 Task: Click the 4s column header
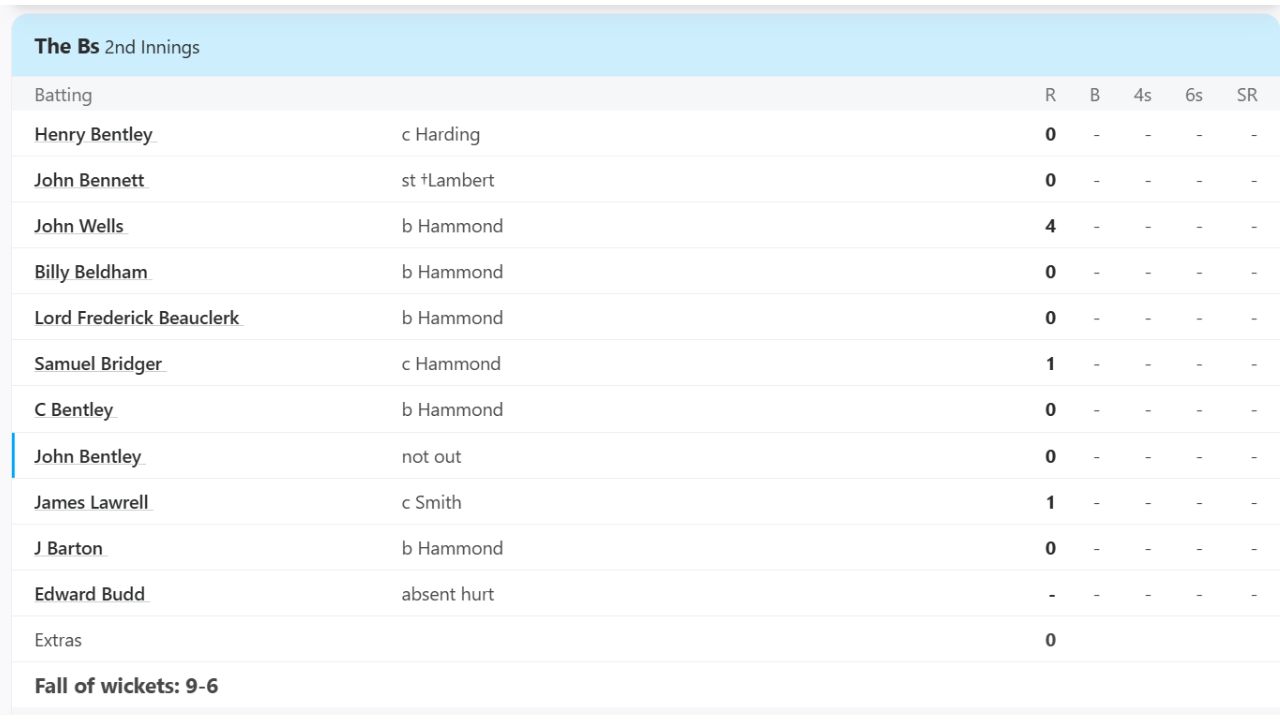[x=1142, y=95]
